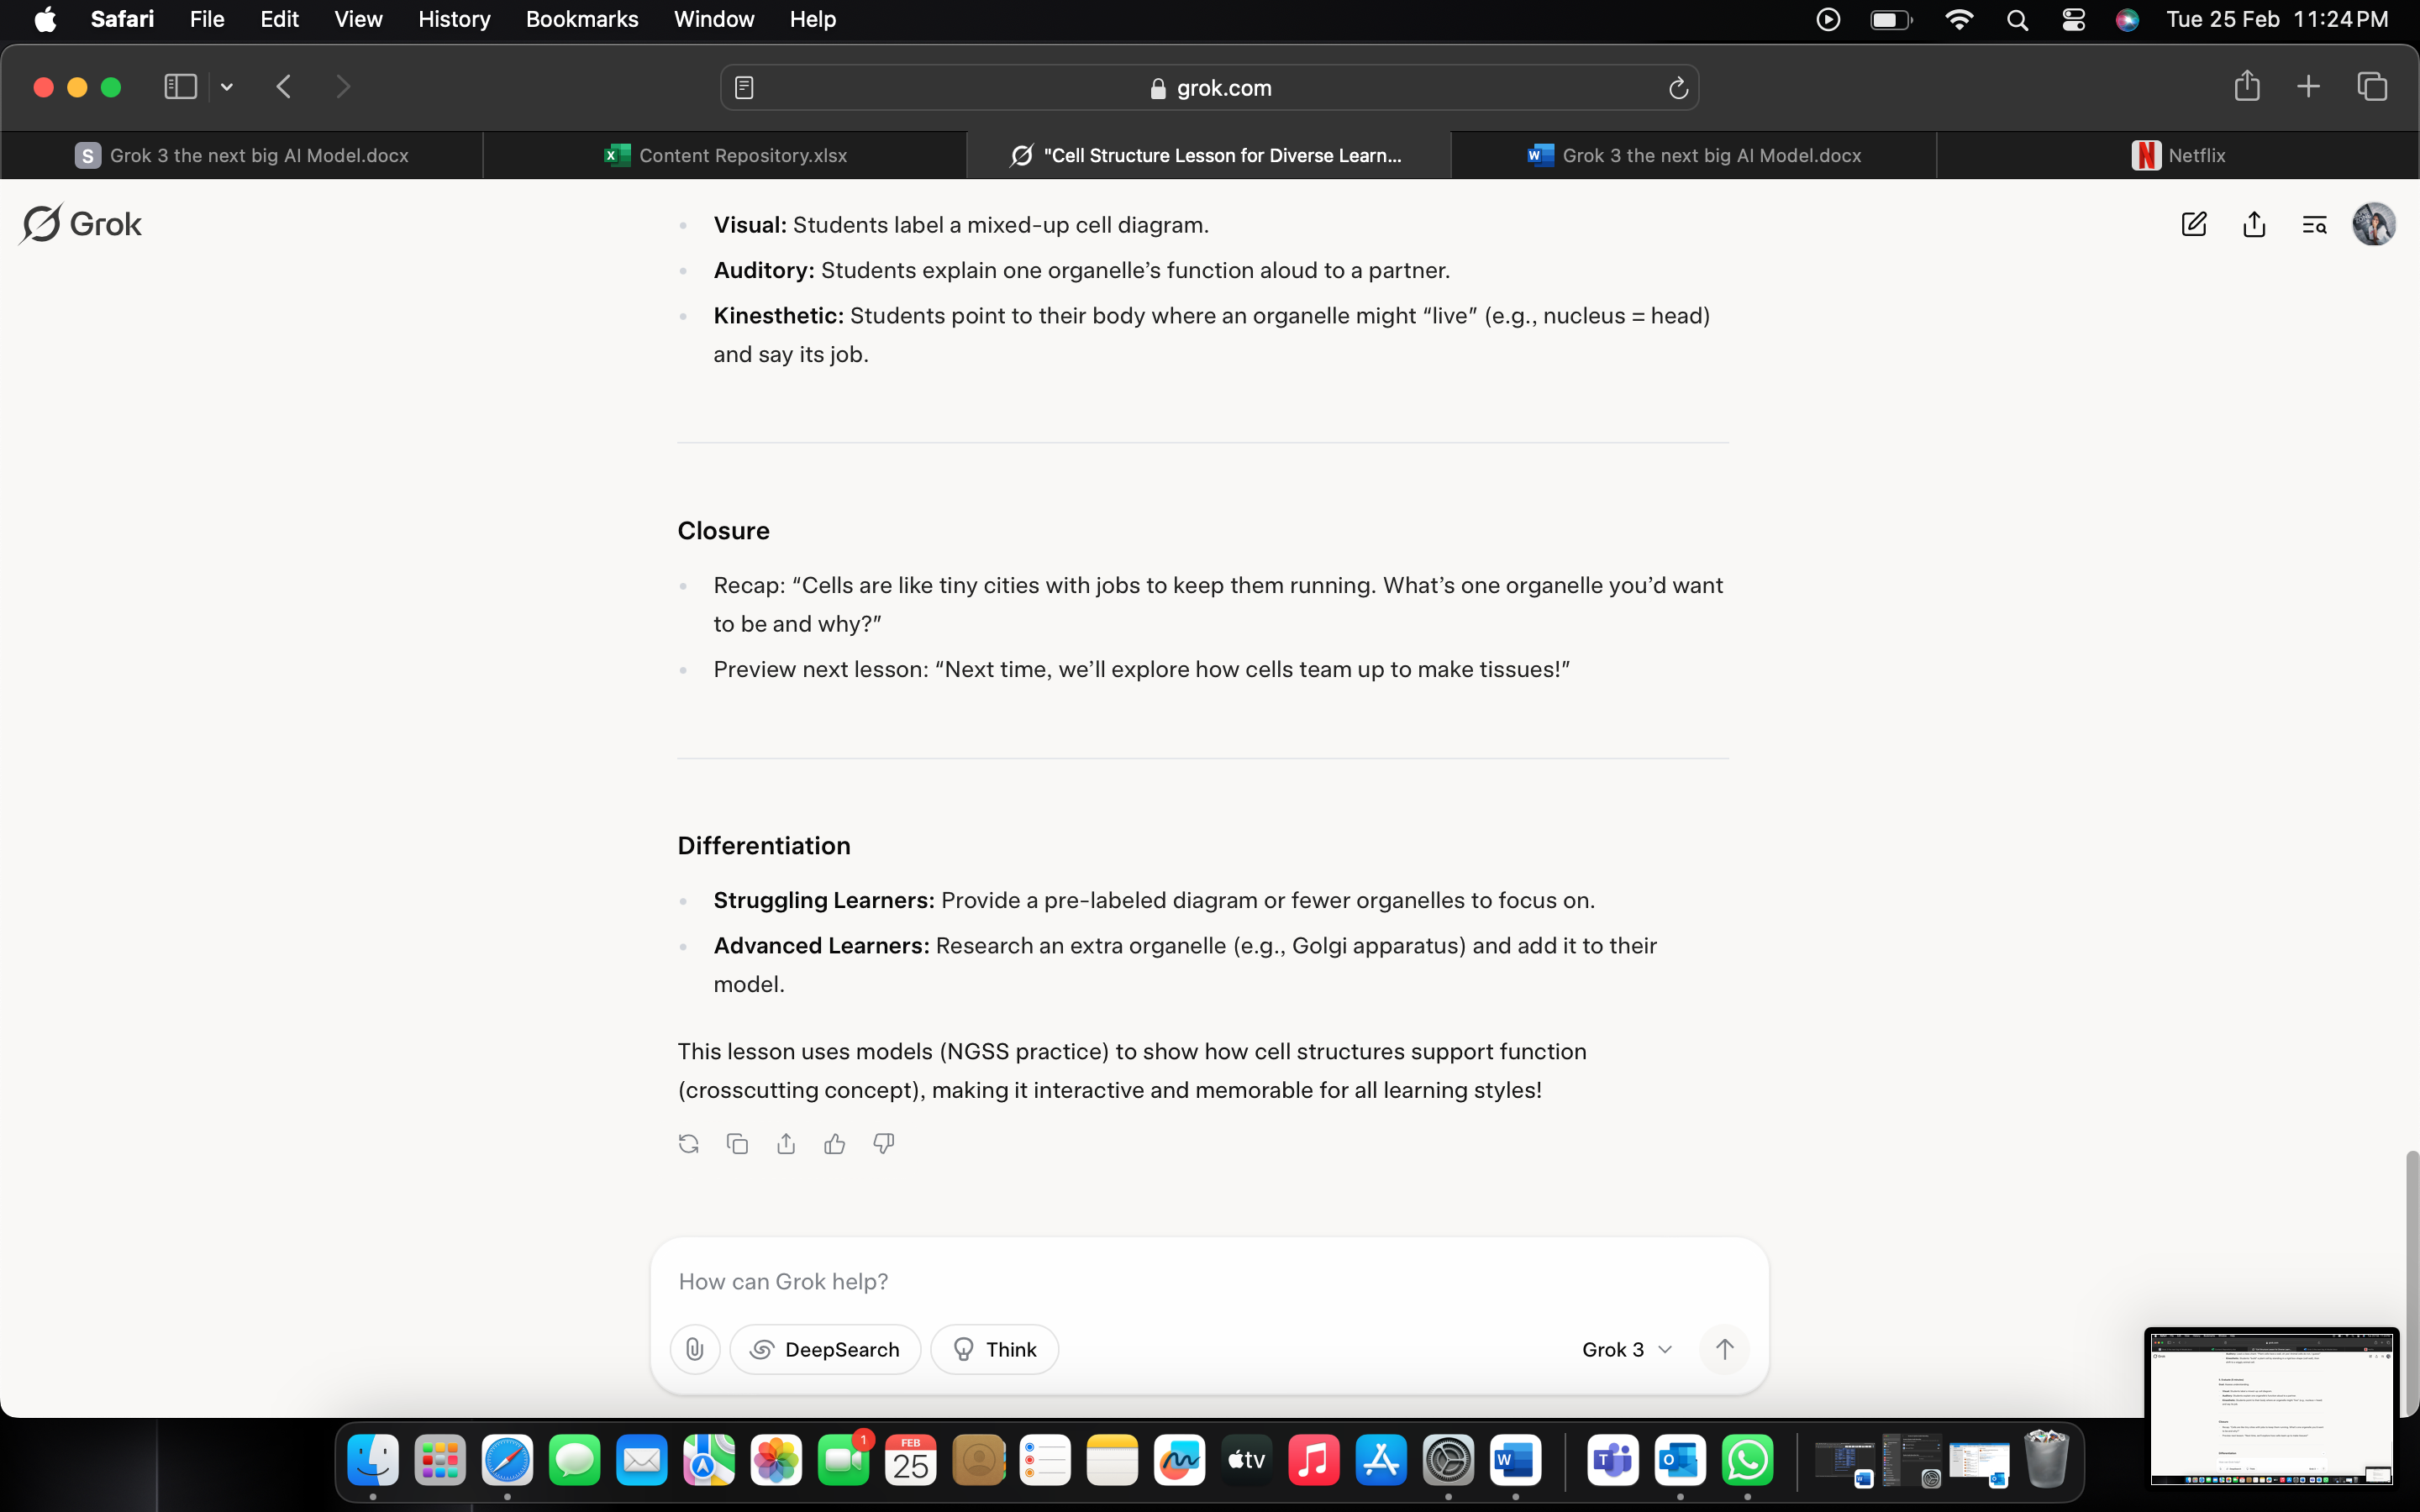Open the History menu
Image resolution: width=2420 pixels, height=1512 pixels.
pyautogui.click(x=454, y=19)
